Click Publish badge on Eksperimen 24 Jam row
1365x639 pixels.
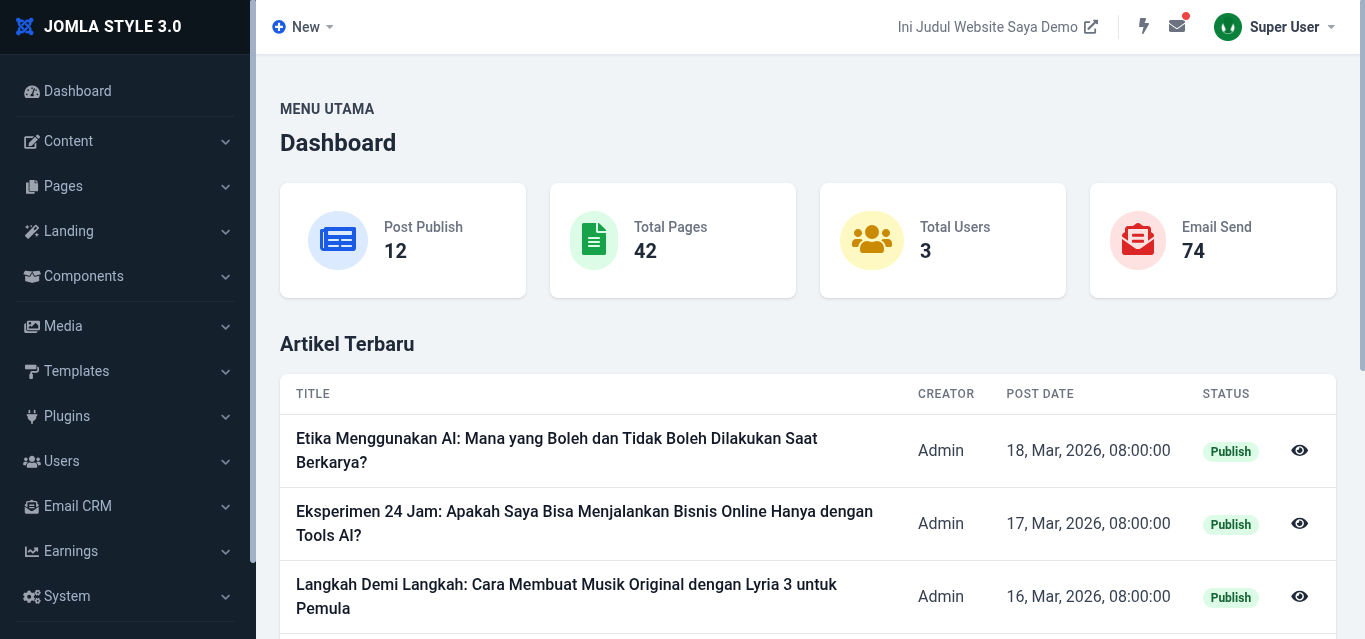tap(1231, 524)
